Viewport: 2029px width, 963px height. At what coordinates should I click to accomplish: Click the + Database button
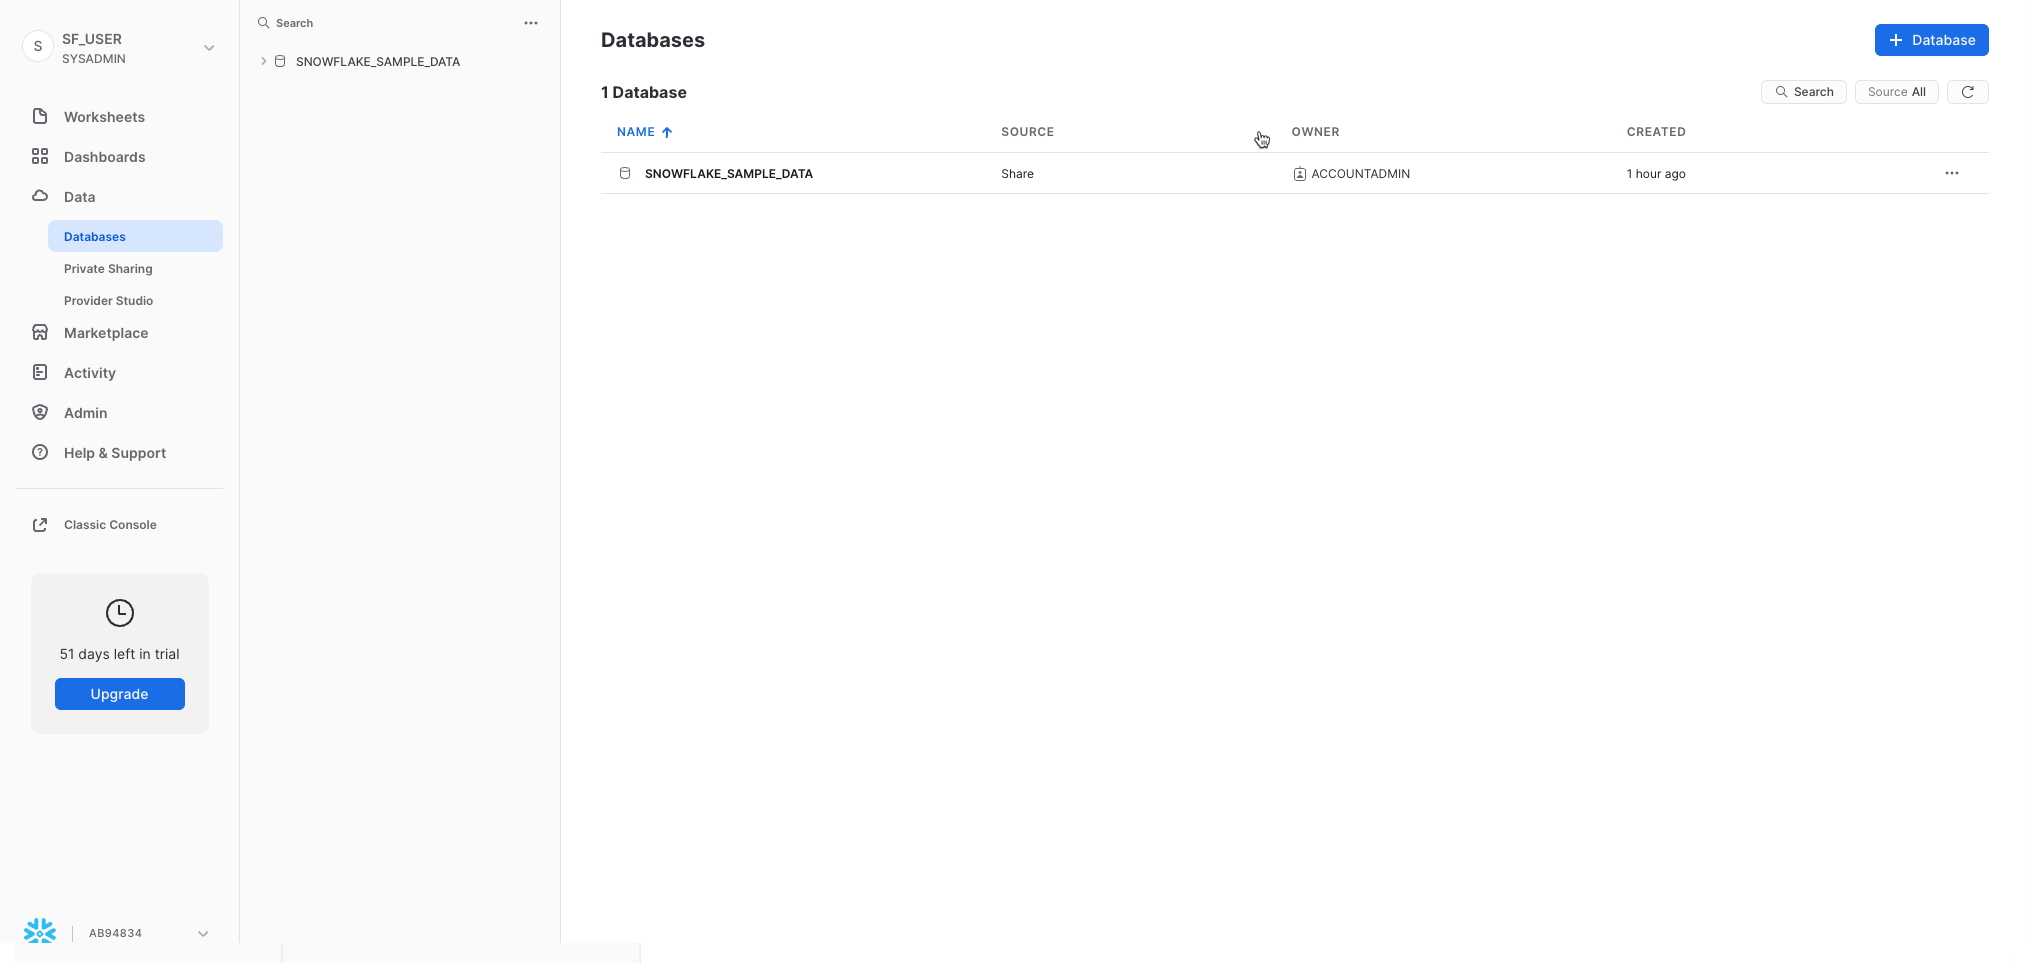pos(1931,40)
